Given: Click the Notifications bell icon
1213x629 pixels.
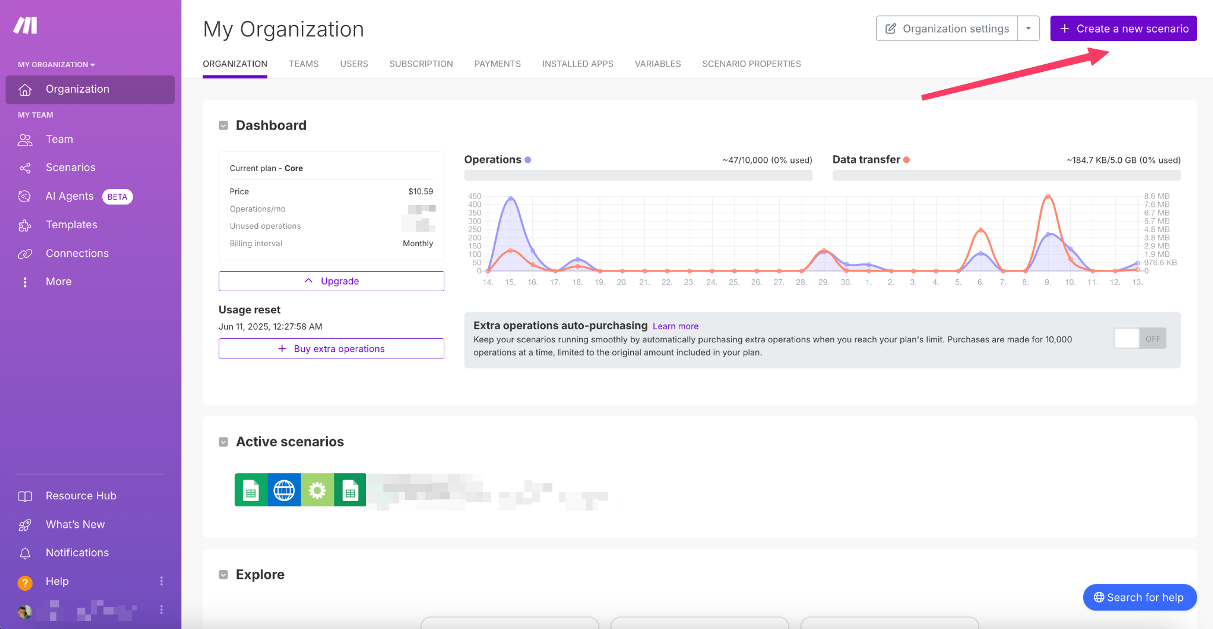Looking at the screenshot, I should point(25,553).
